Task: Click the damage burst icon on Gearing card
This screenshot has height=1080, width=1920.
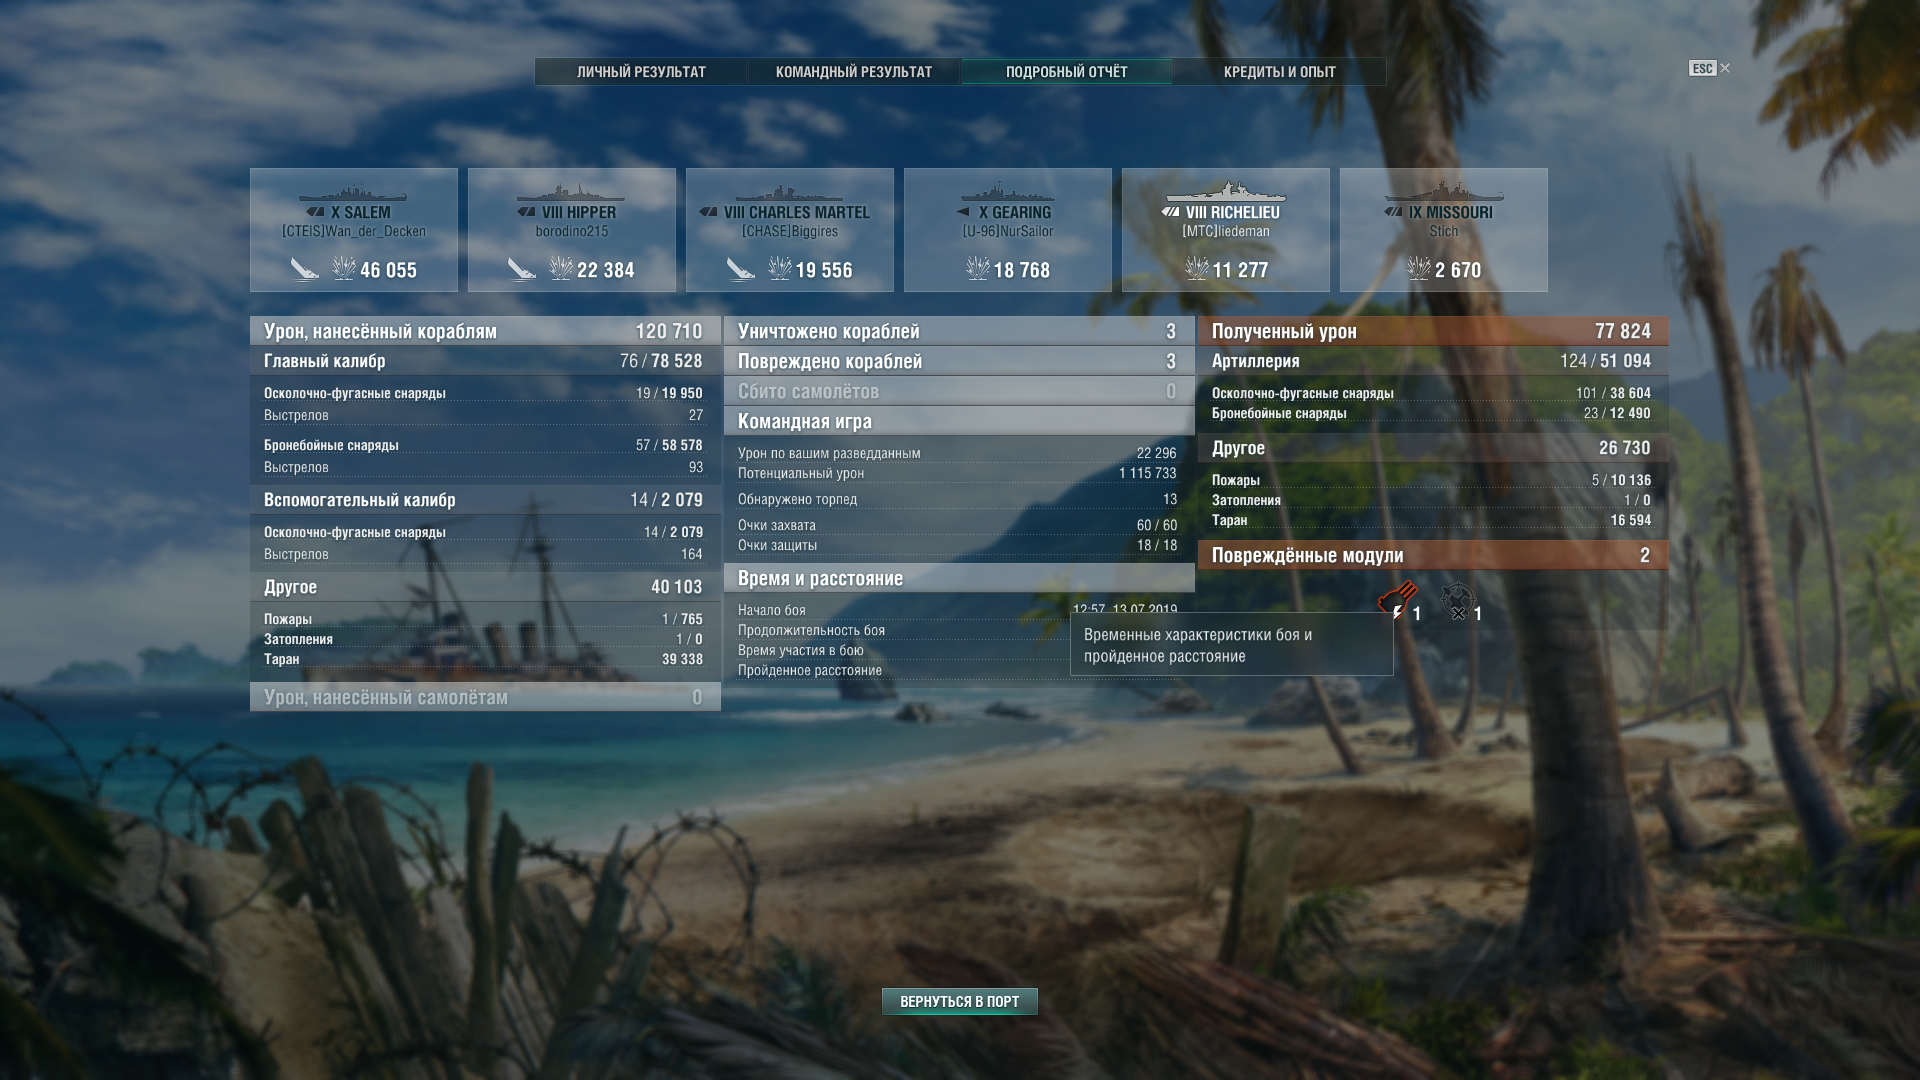Action: click(x=977, y=268)
